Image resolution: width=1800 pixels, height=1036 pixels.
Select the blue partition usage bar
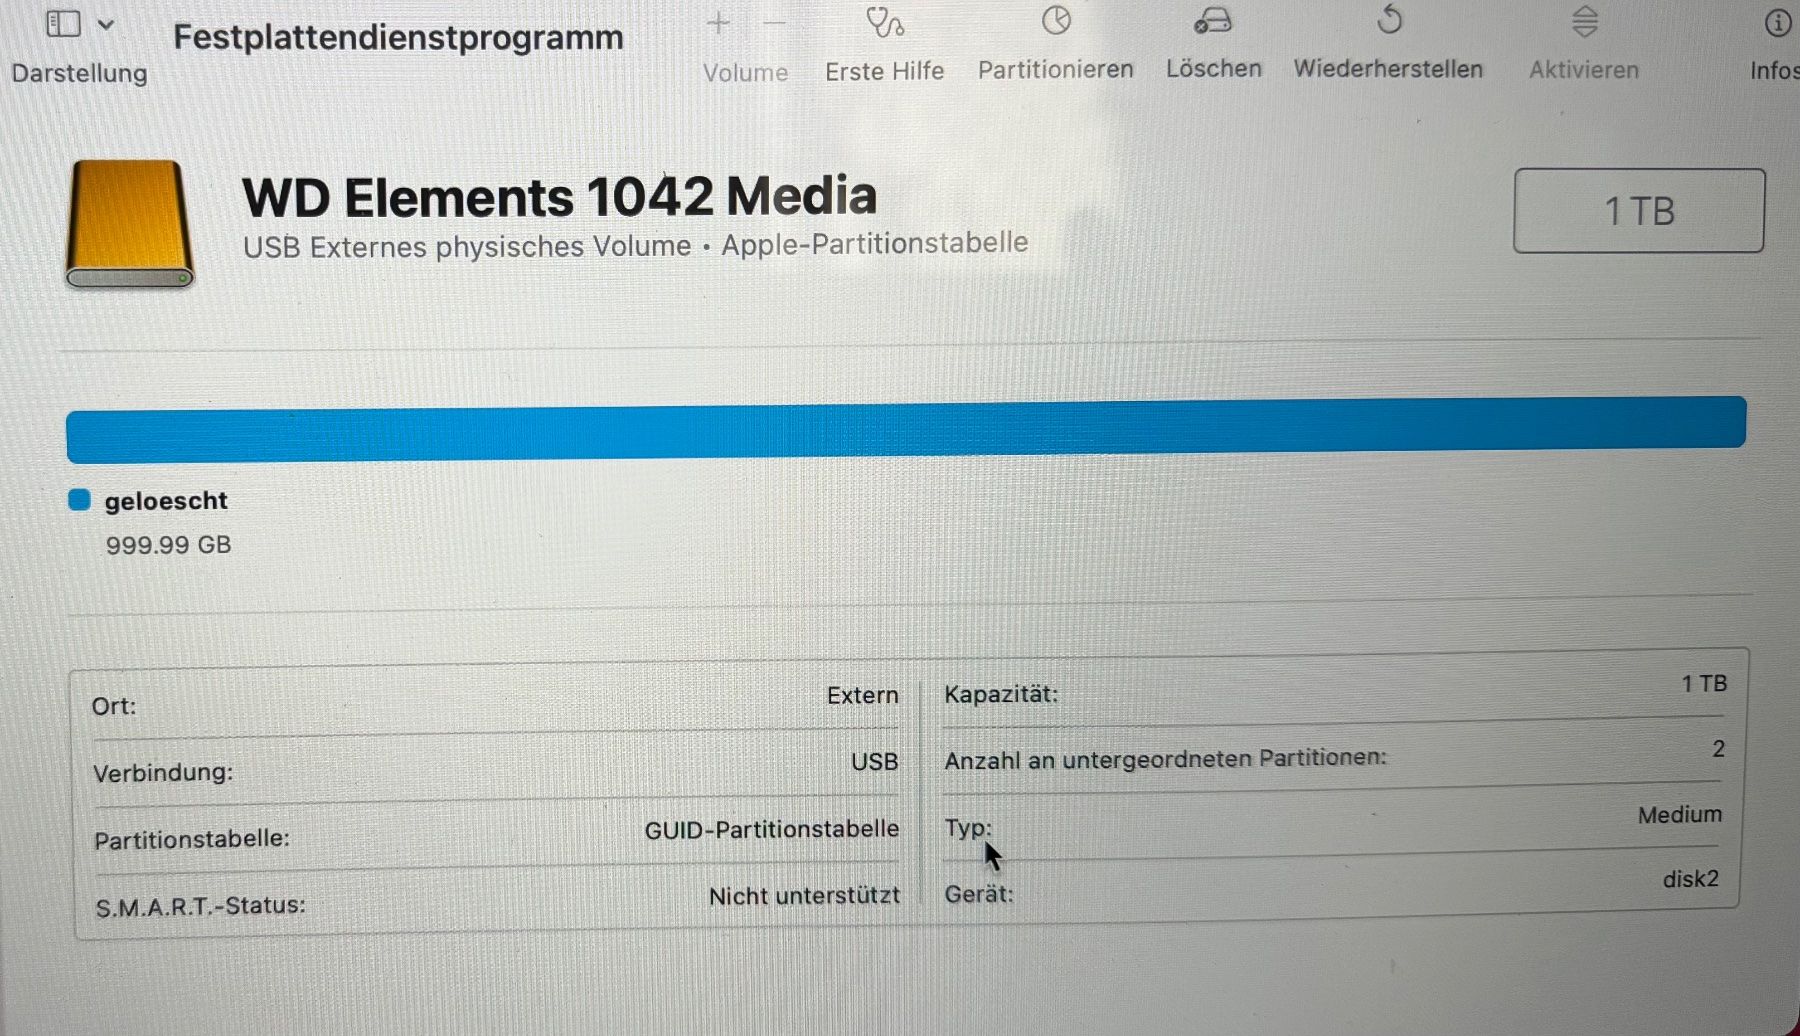coord(906,430)
